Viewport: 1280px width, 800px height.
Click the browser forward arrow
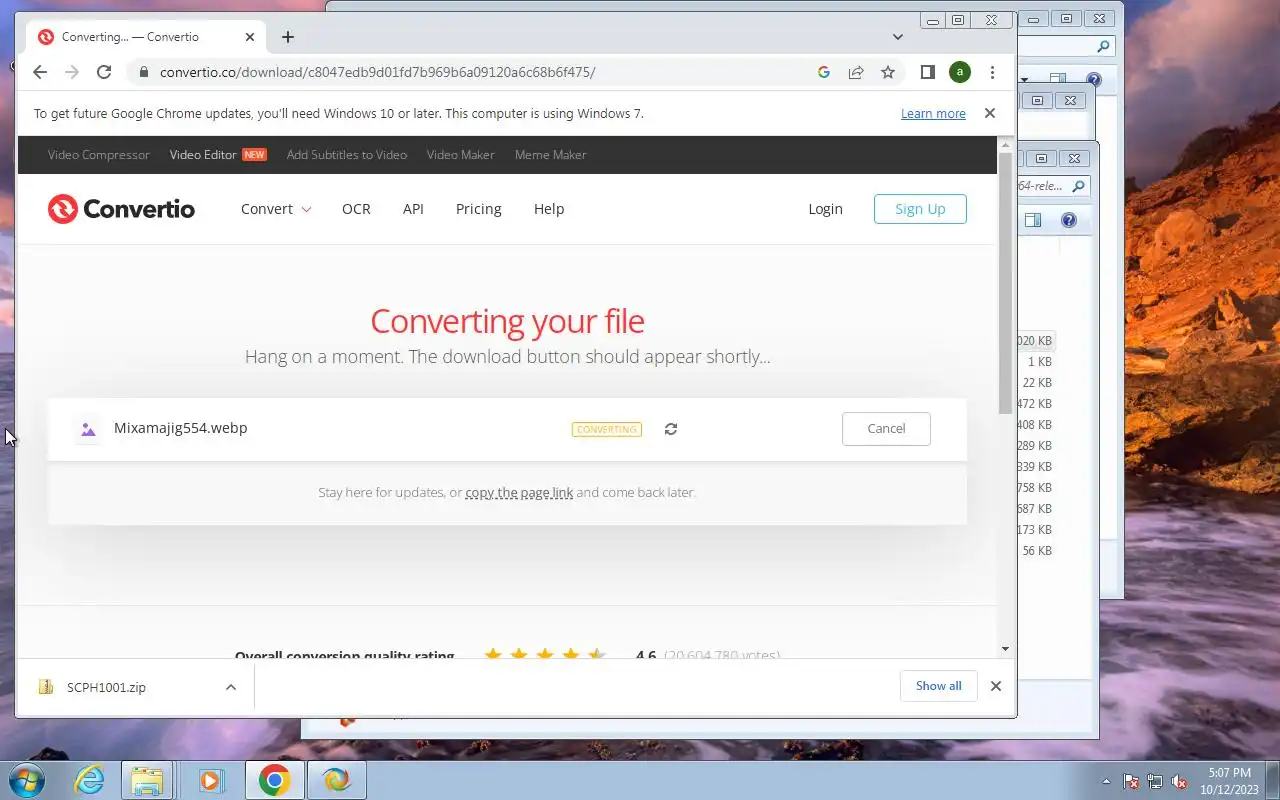[72, 72]
